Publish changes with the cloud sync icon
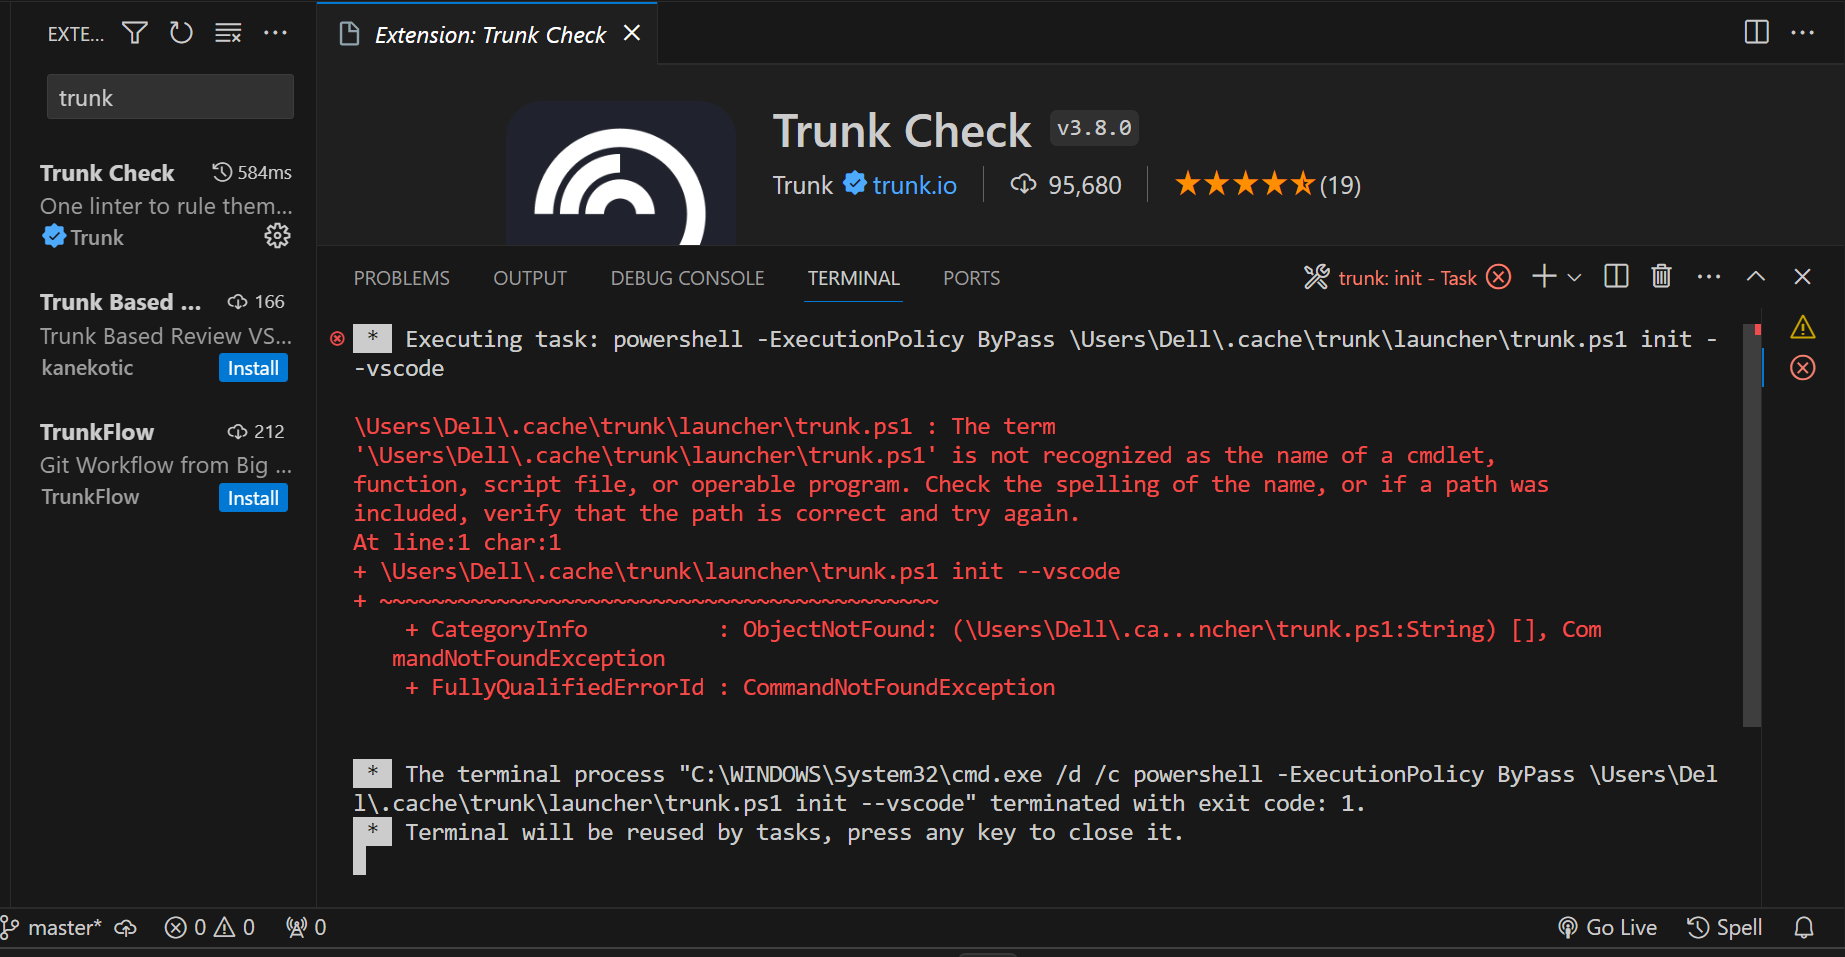The image size is (1845, 957). point(126,928)
